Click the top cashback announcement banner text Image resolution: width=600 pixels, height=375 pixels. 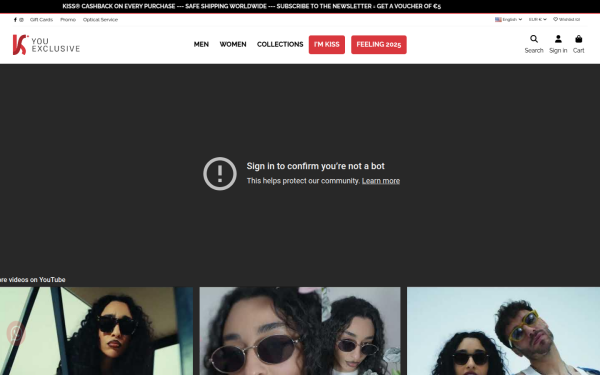pos(251,6)
